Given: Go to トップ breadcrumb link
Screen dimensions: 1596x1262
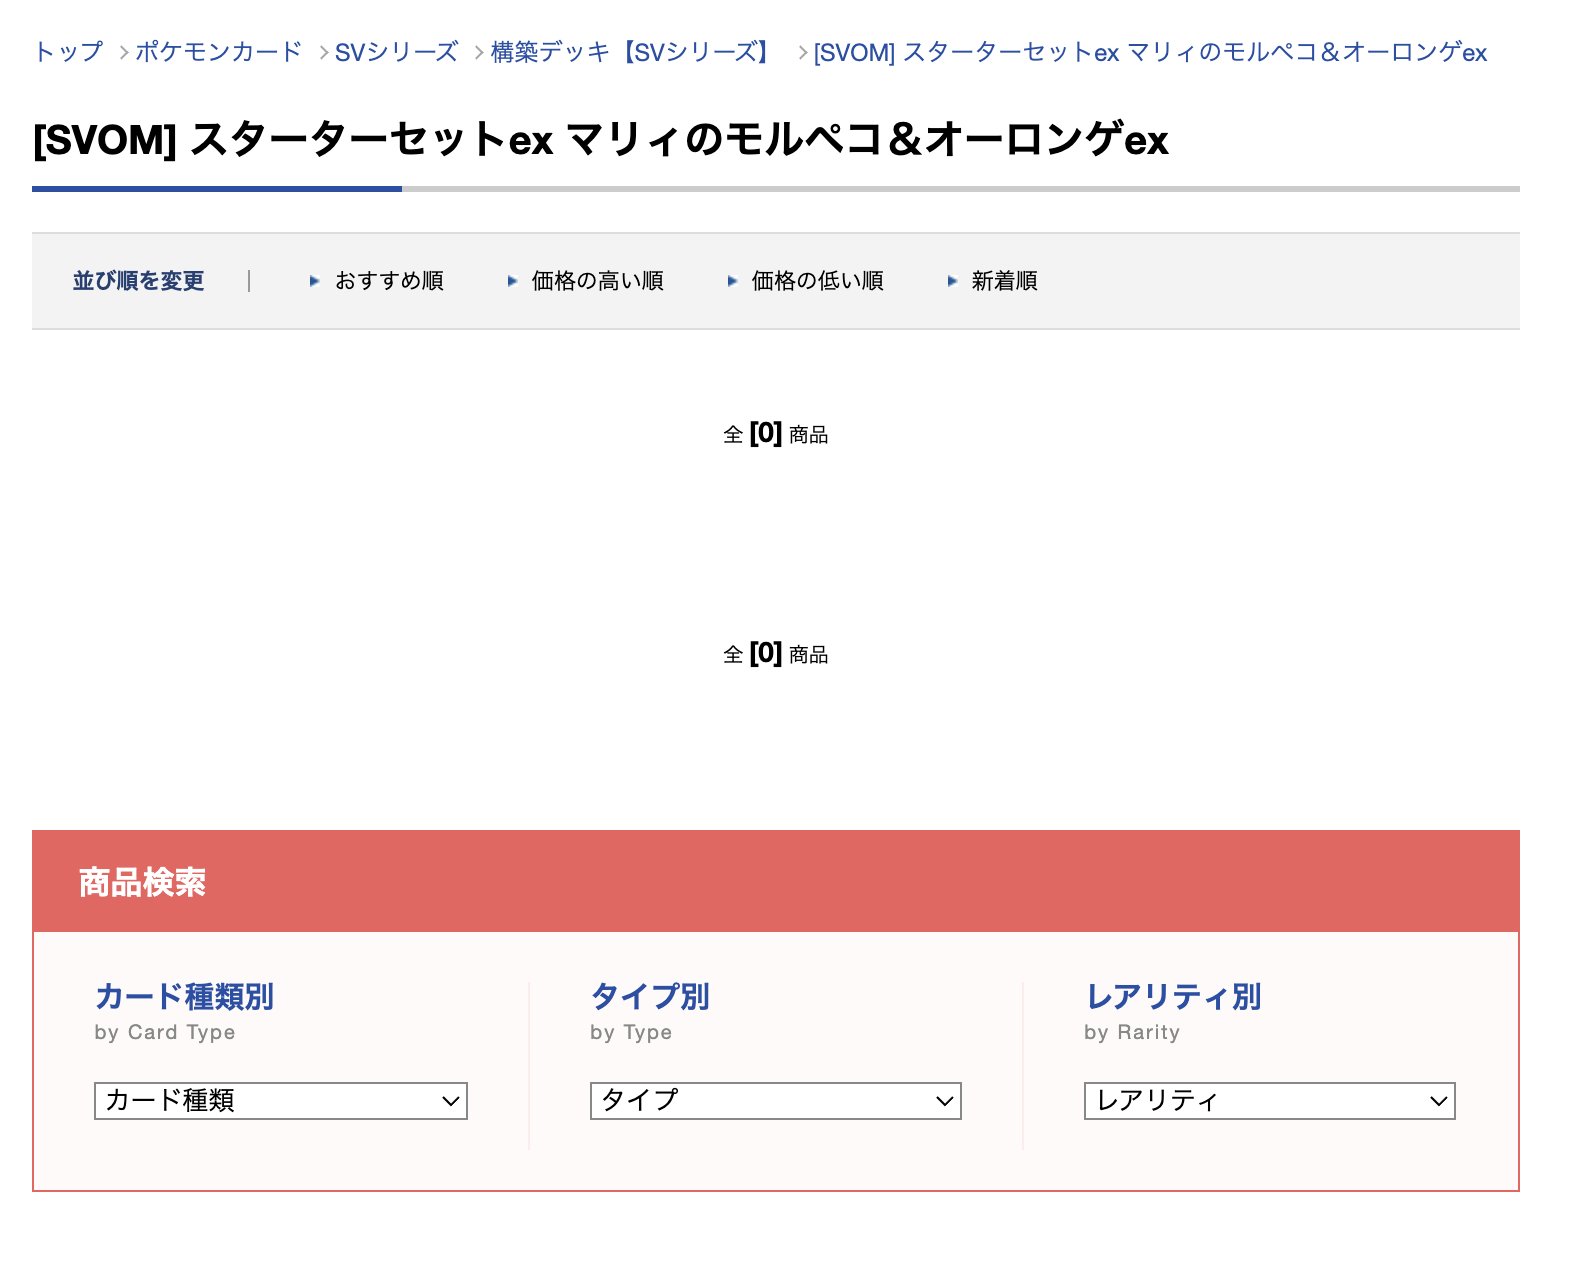Looking at the screenshot, I should pyautogui.click(x=68, y=52).
